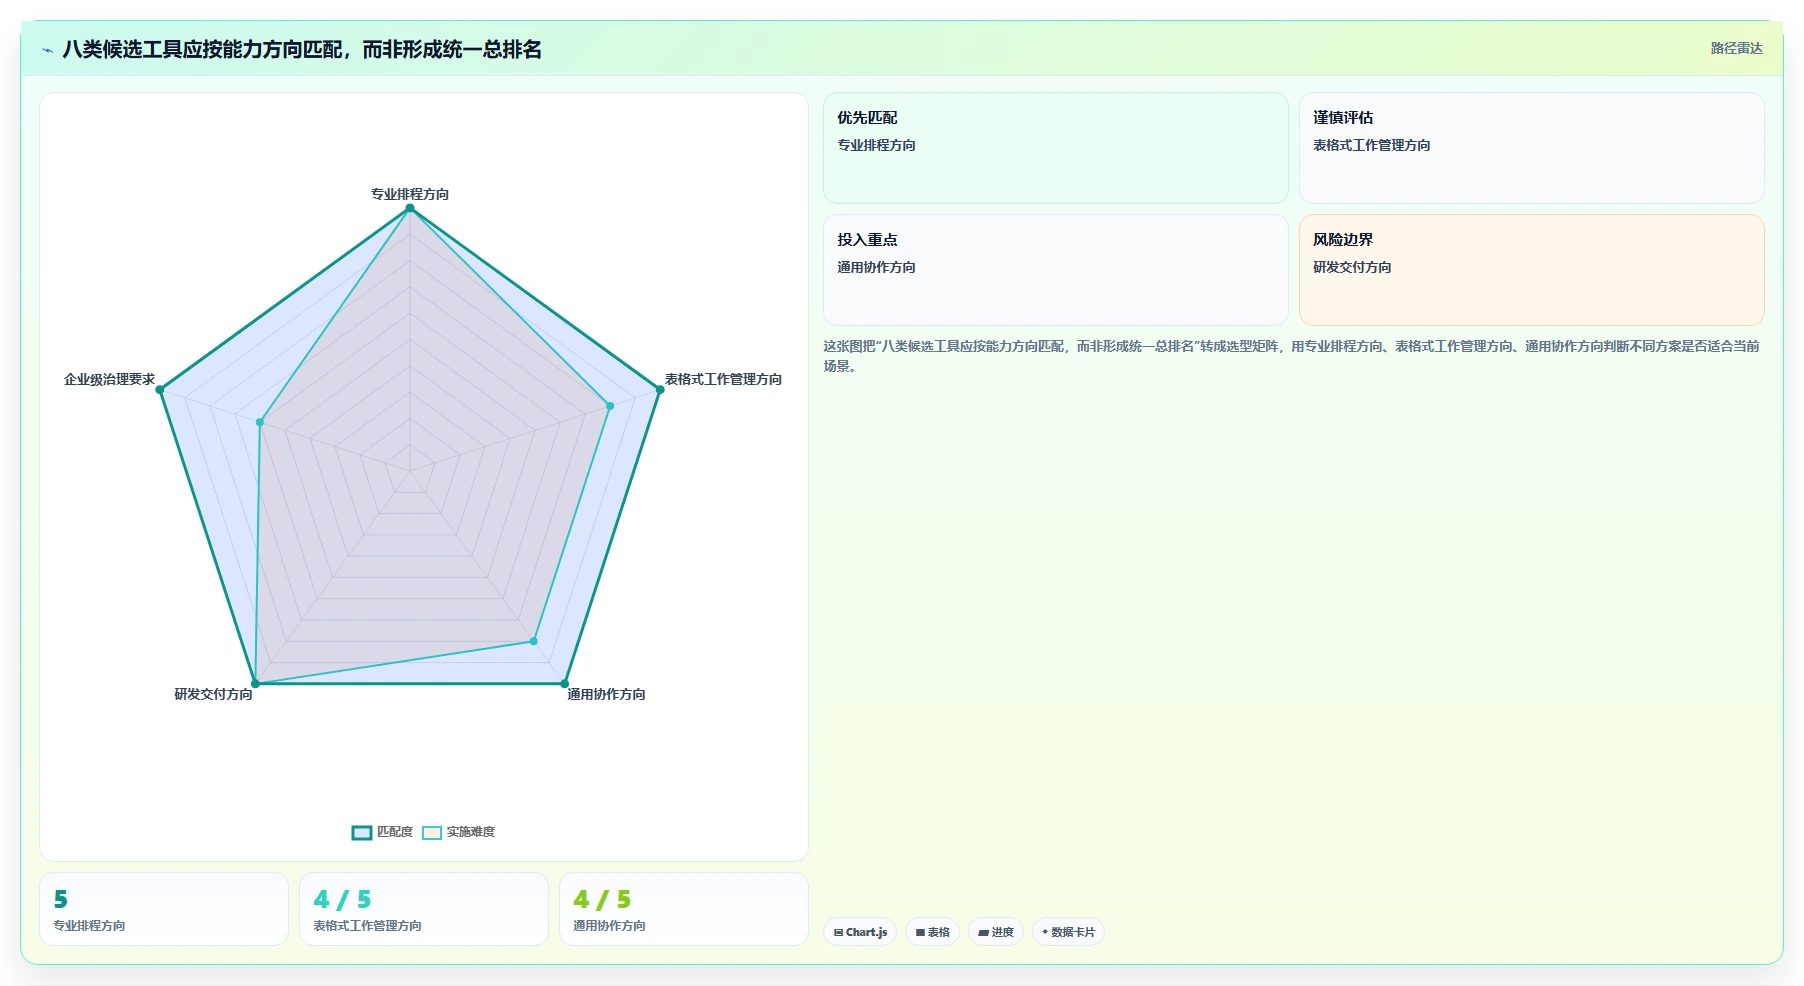
Task: Click the small blue icon beside the title
Action: (x=47, y=50)
